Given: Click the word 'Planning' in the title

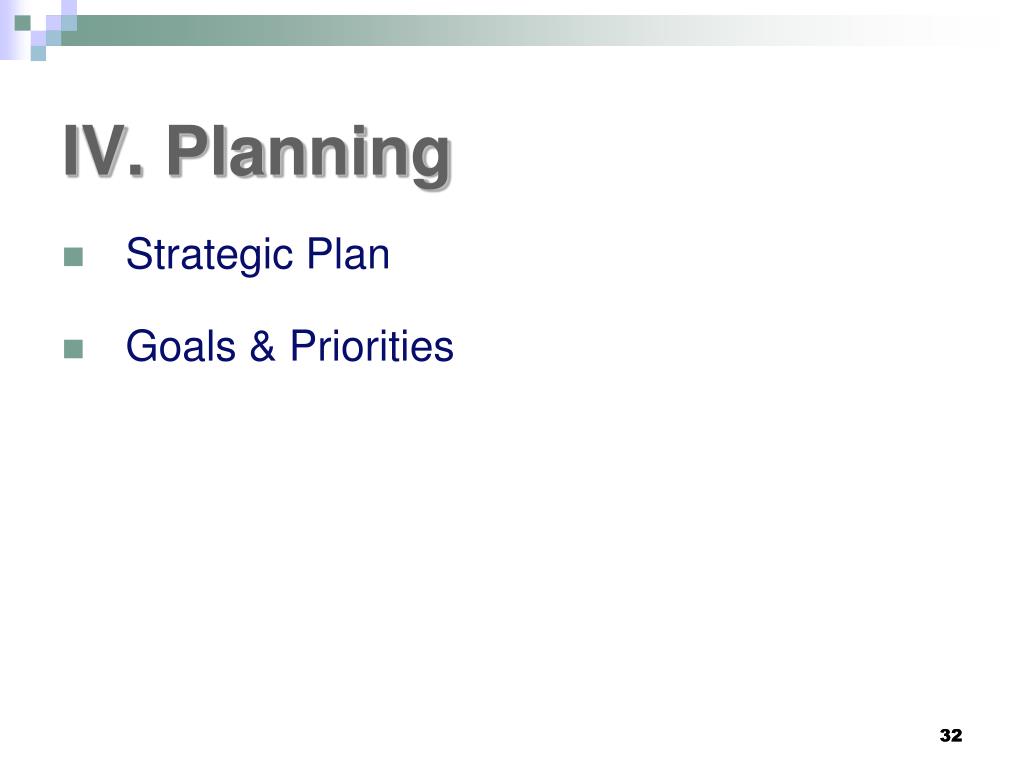Looking at the screenshot, I should point(308,154).
